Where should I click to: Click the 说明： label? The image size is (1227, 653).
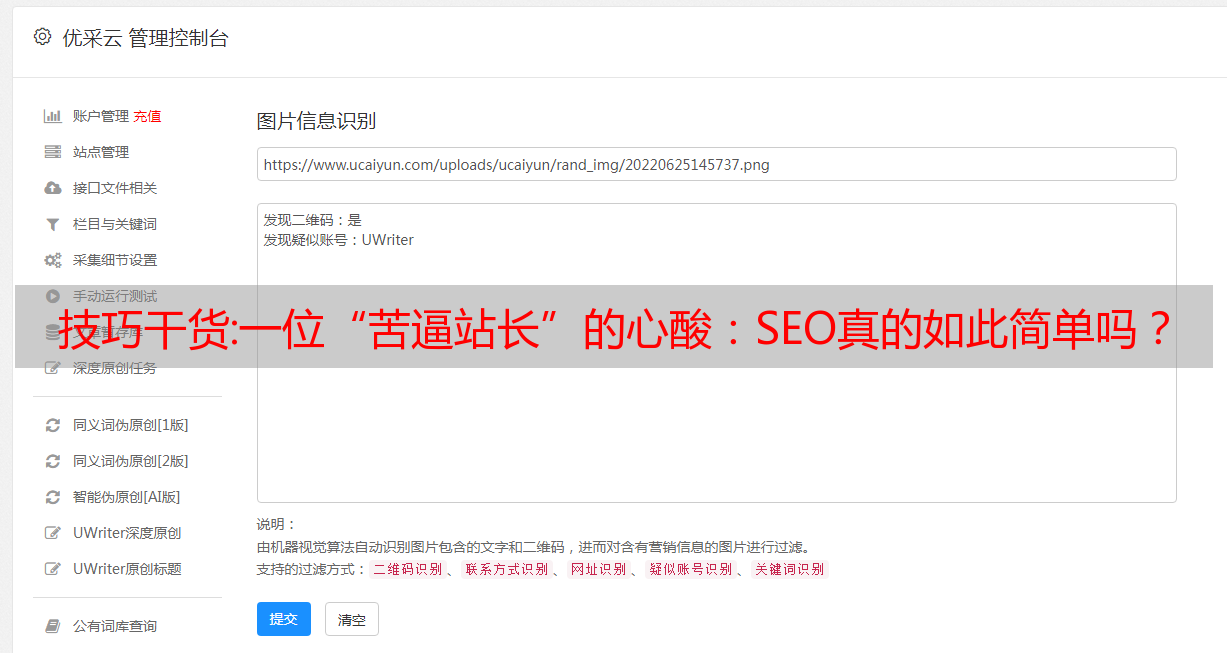point(277,524)
